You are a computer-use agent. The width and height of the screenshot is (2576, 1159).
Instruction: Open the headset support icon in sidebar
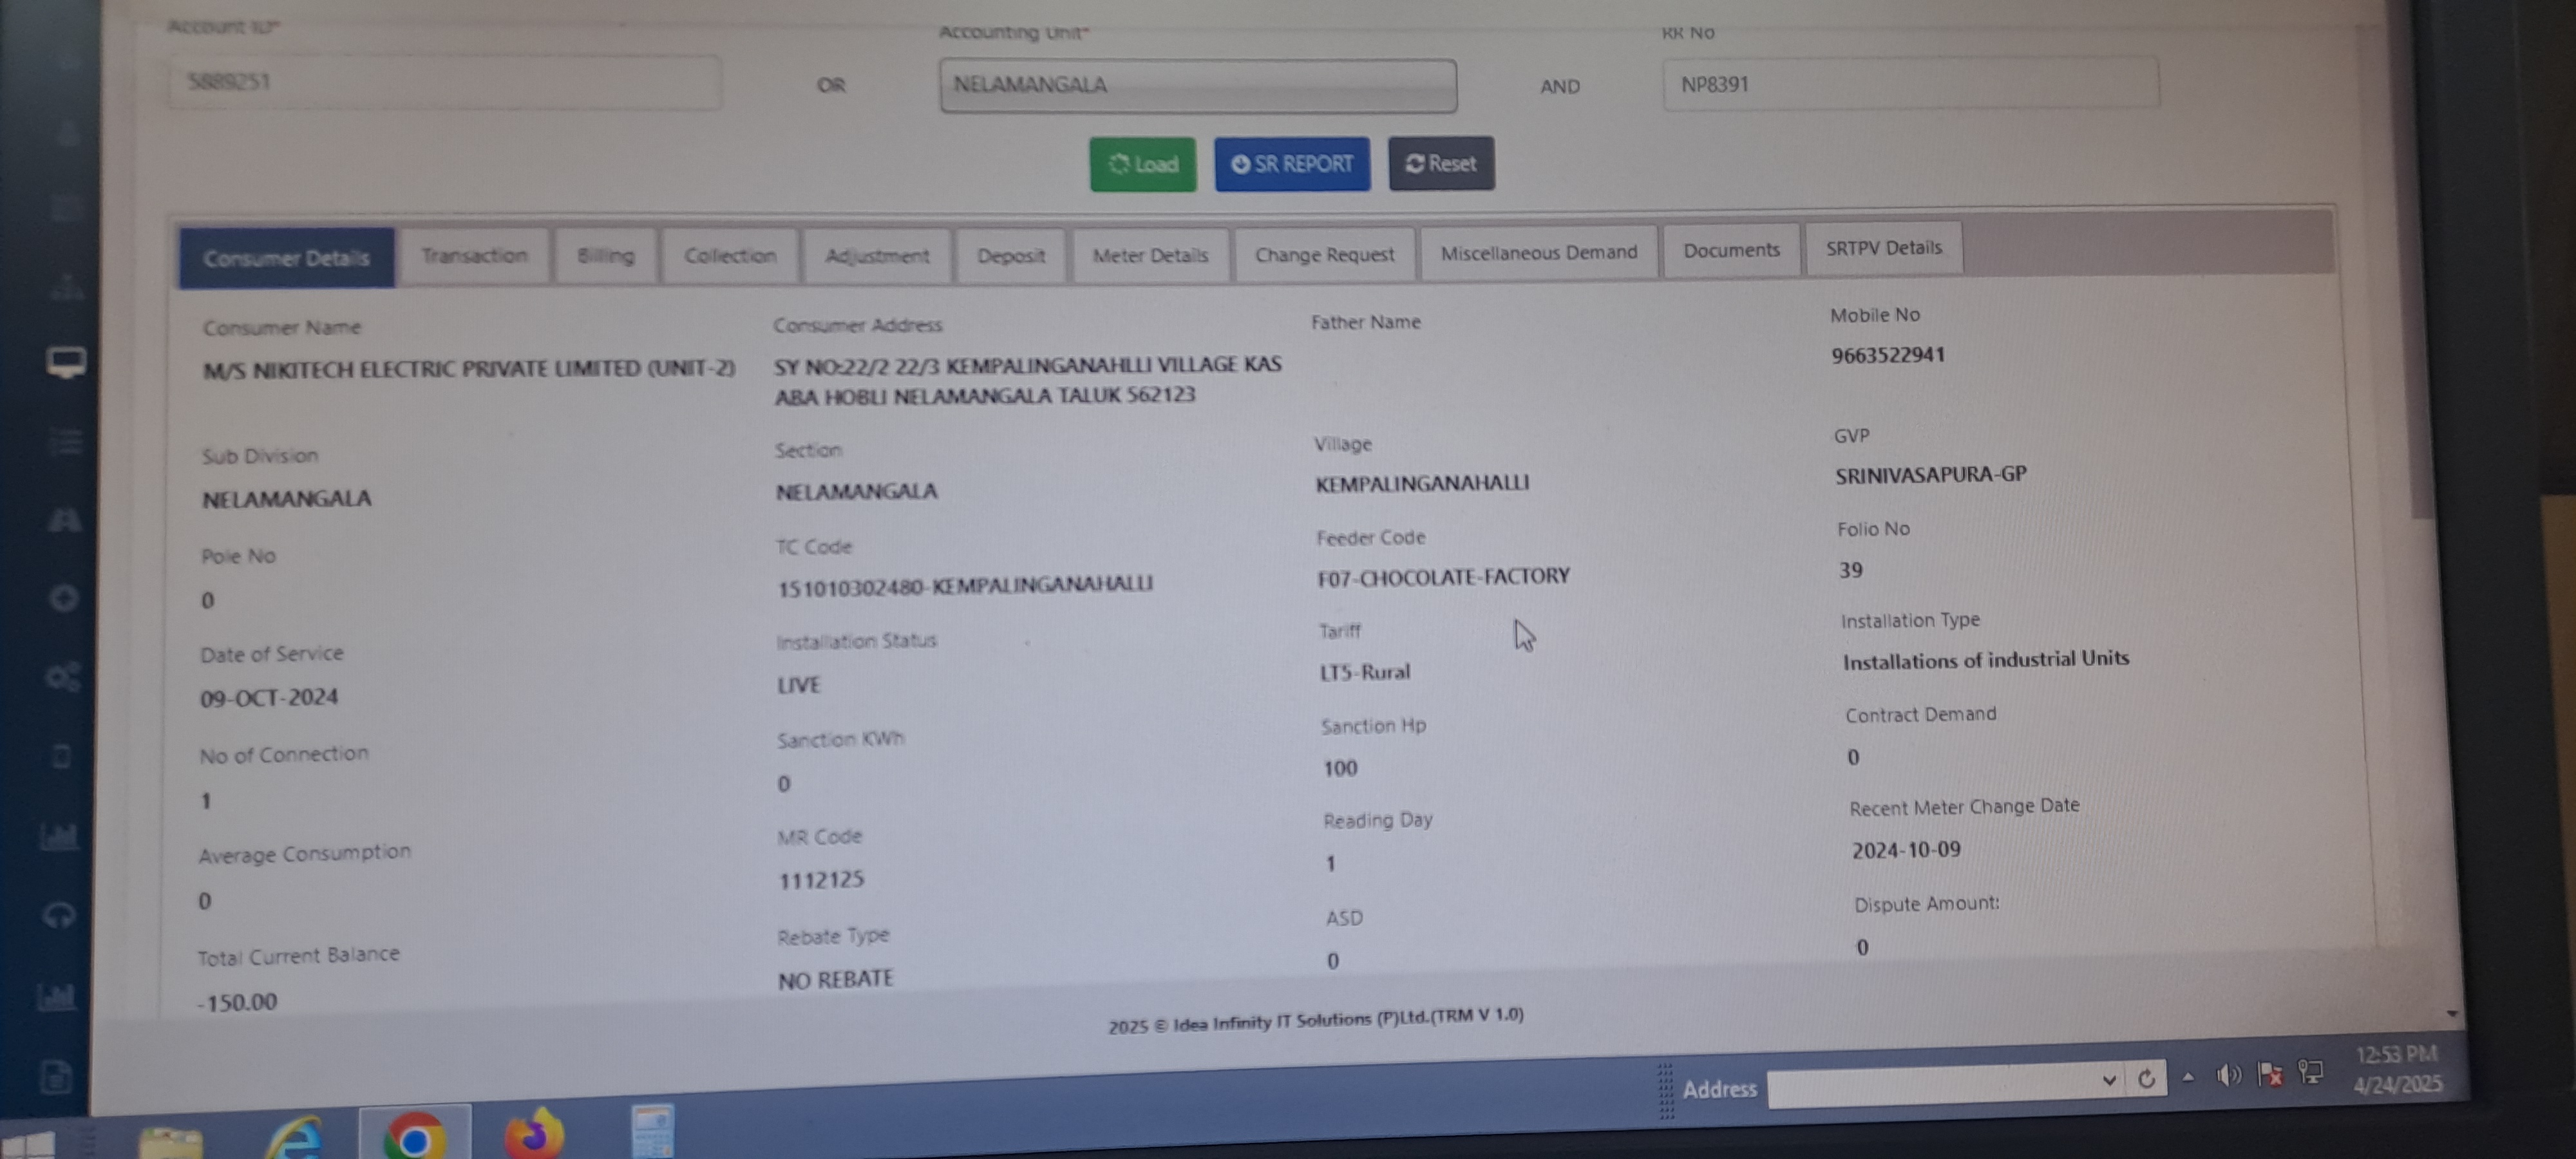pyautogui.click(x=59, y=915)
